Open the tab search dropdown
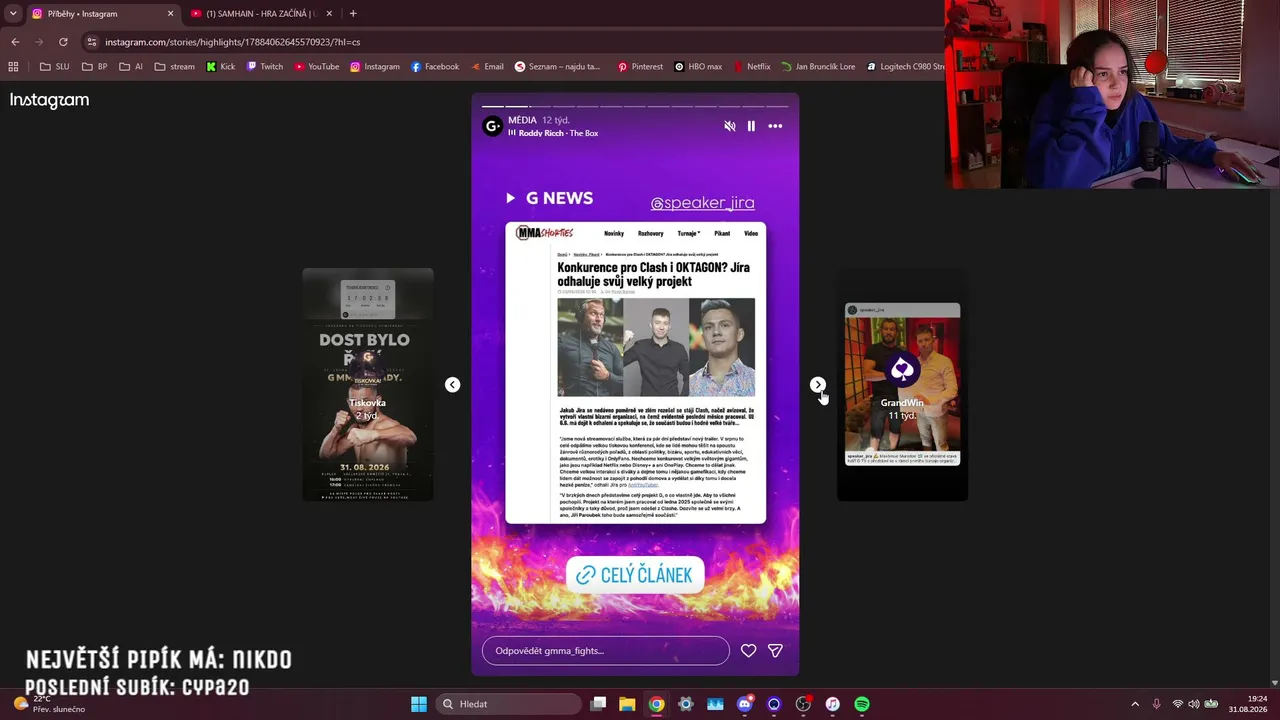1280x720 pixels. pos(13,14)
